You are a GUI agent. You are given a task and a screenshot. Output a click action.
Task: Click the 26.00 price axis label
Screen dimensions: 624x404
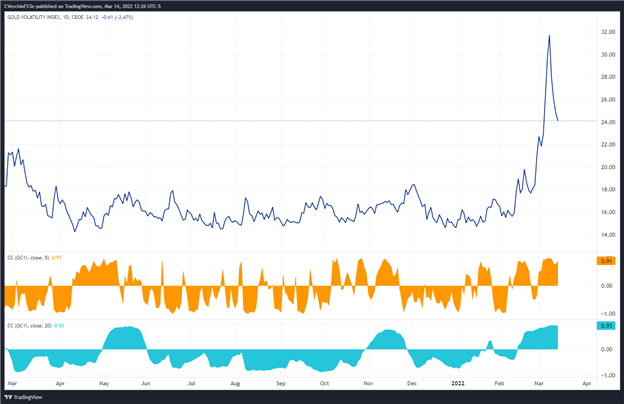pyautogui.click(x=608, y=100)
